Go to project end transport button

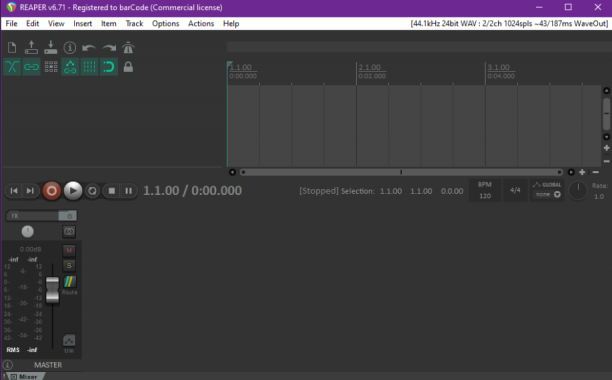(x=30, y=191)
